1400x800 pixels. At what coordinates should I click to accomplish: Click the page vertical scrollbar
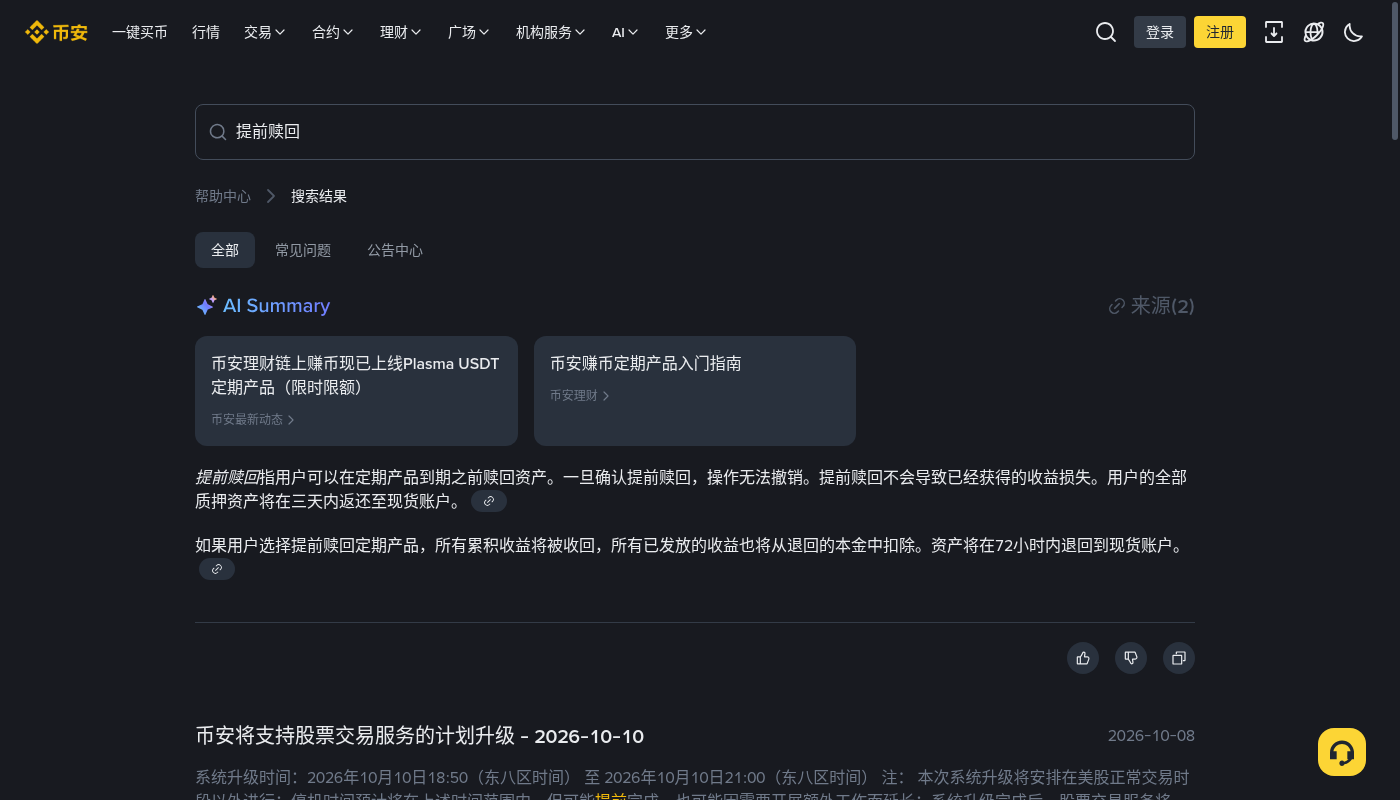click(1395, 70)
